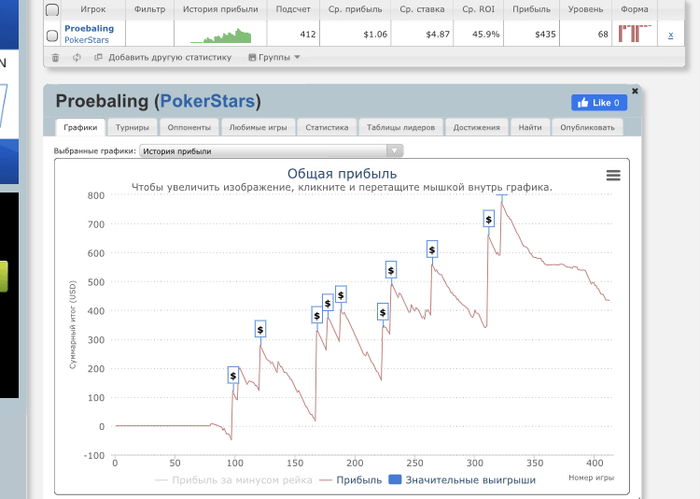Click the '68' level cell

tap(585, 34)
